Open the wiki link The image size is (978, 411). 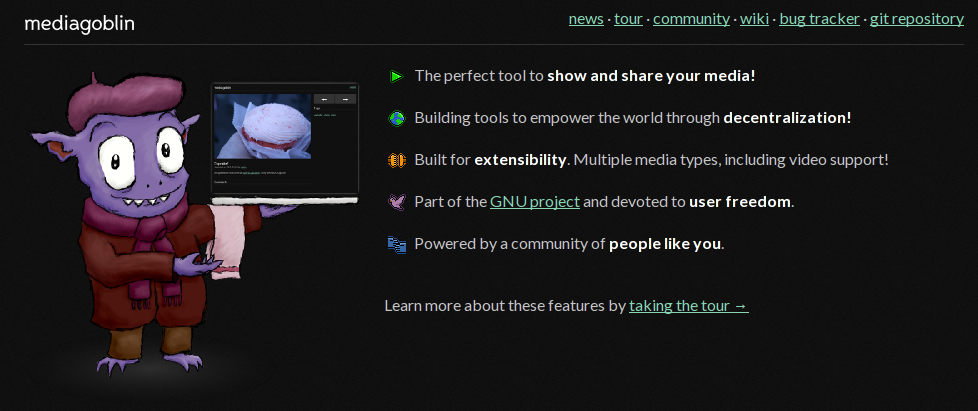pyautogui.click(x=754, y=19)
